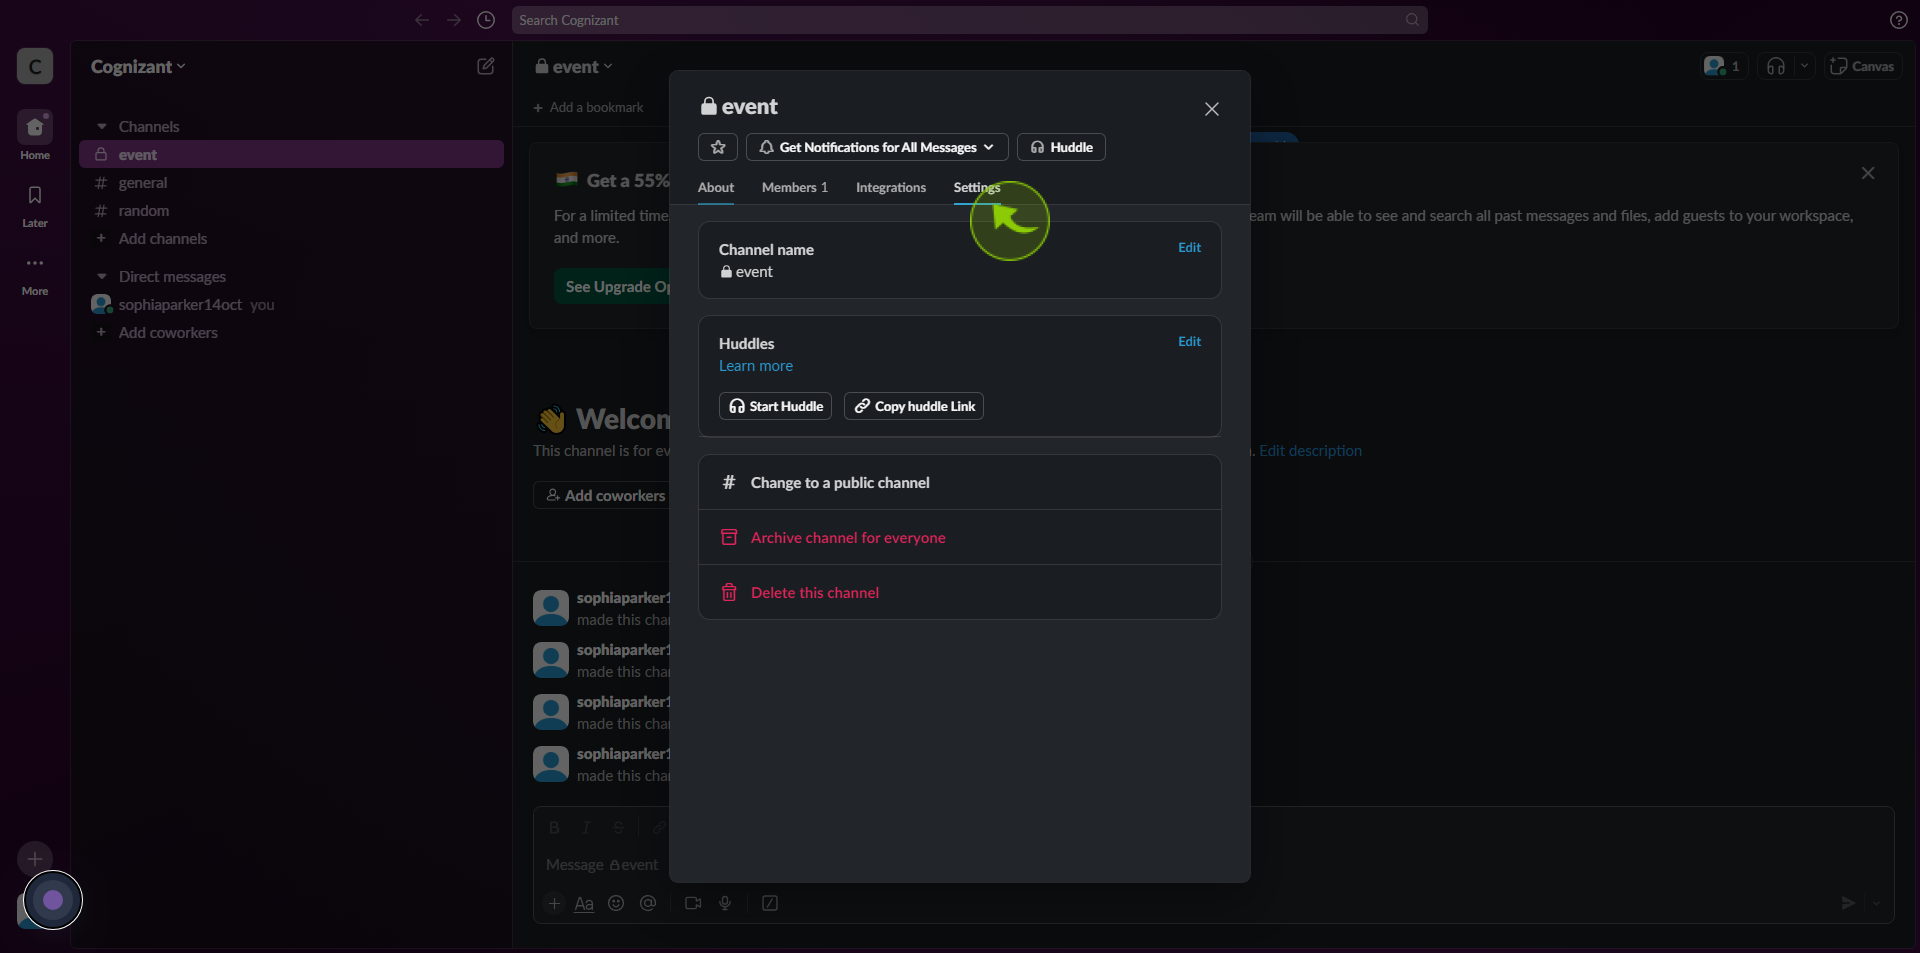Record an audio clip

click(x=725, y=904)
